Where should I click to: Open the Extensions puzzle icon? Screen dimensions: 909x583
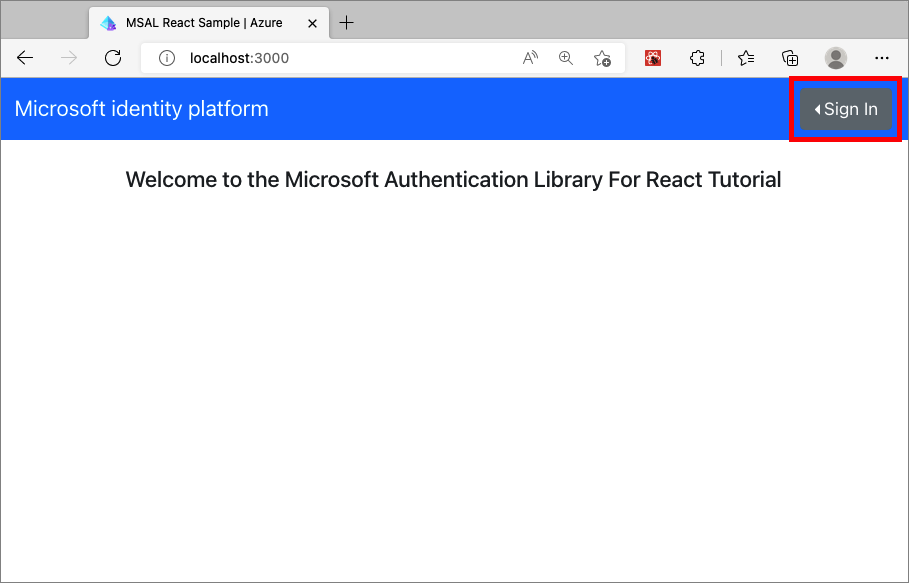pyautogui.click(x=697, y=58)
